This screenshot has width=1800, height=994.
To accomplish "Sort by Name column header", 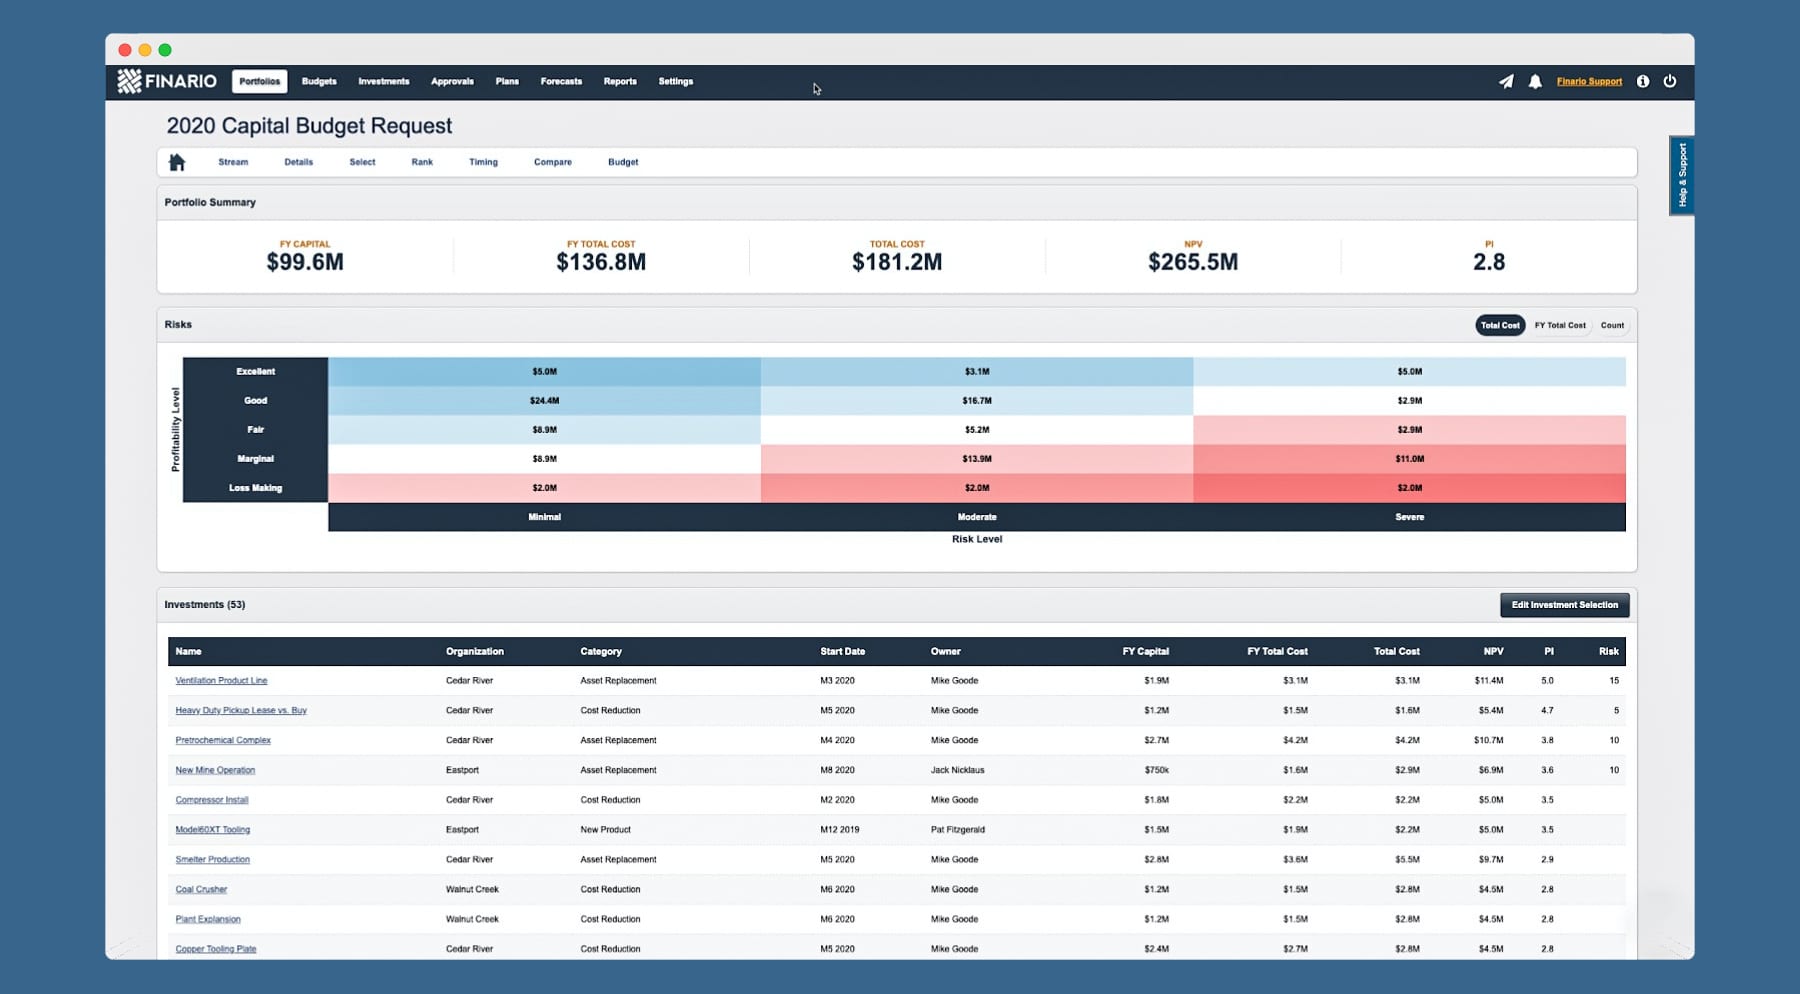I will 188,652.
